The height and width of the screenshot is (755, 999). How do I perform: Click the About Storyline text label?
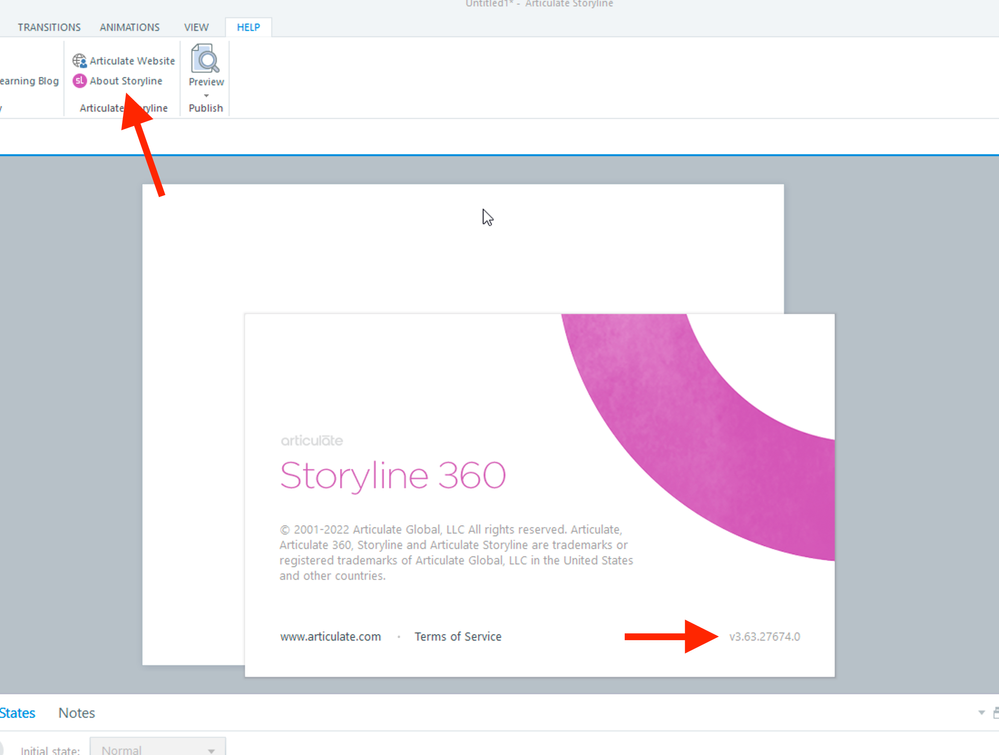click(x=126, y=81)
